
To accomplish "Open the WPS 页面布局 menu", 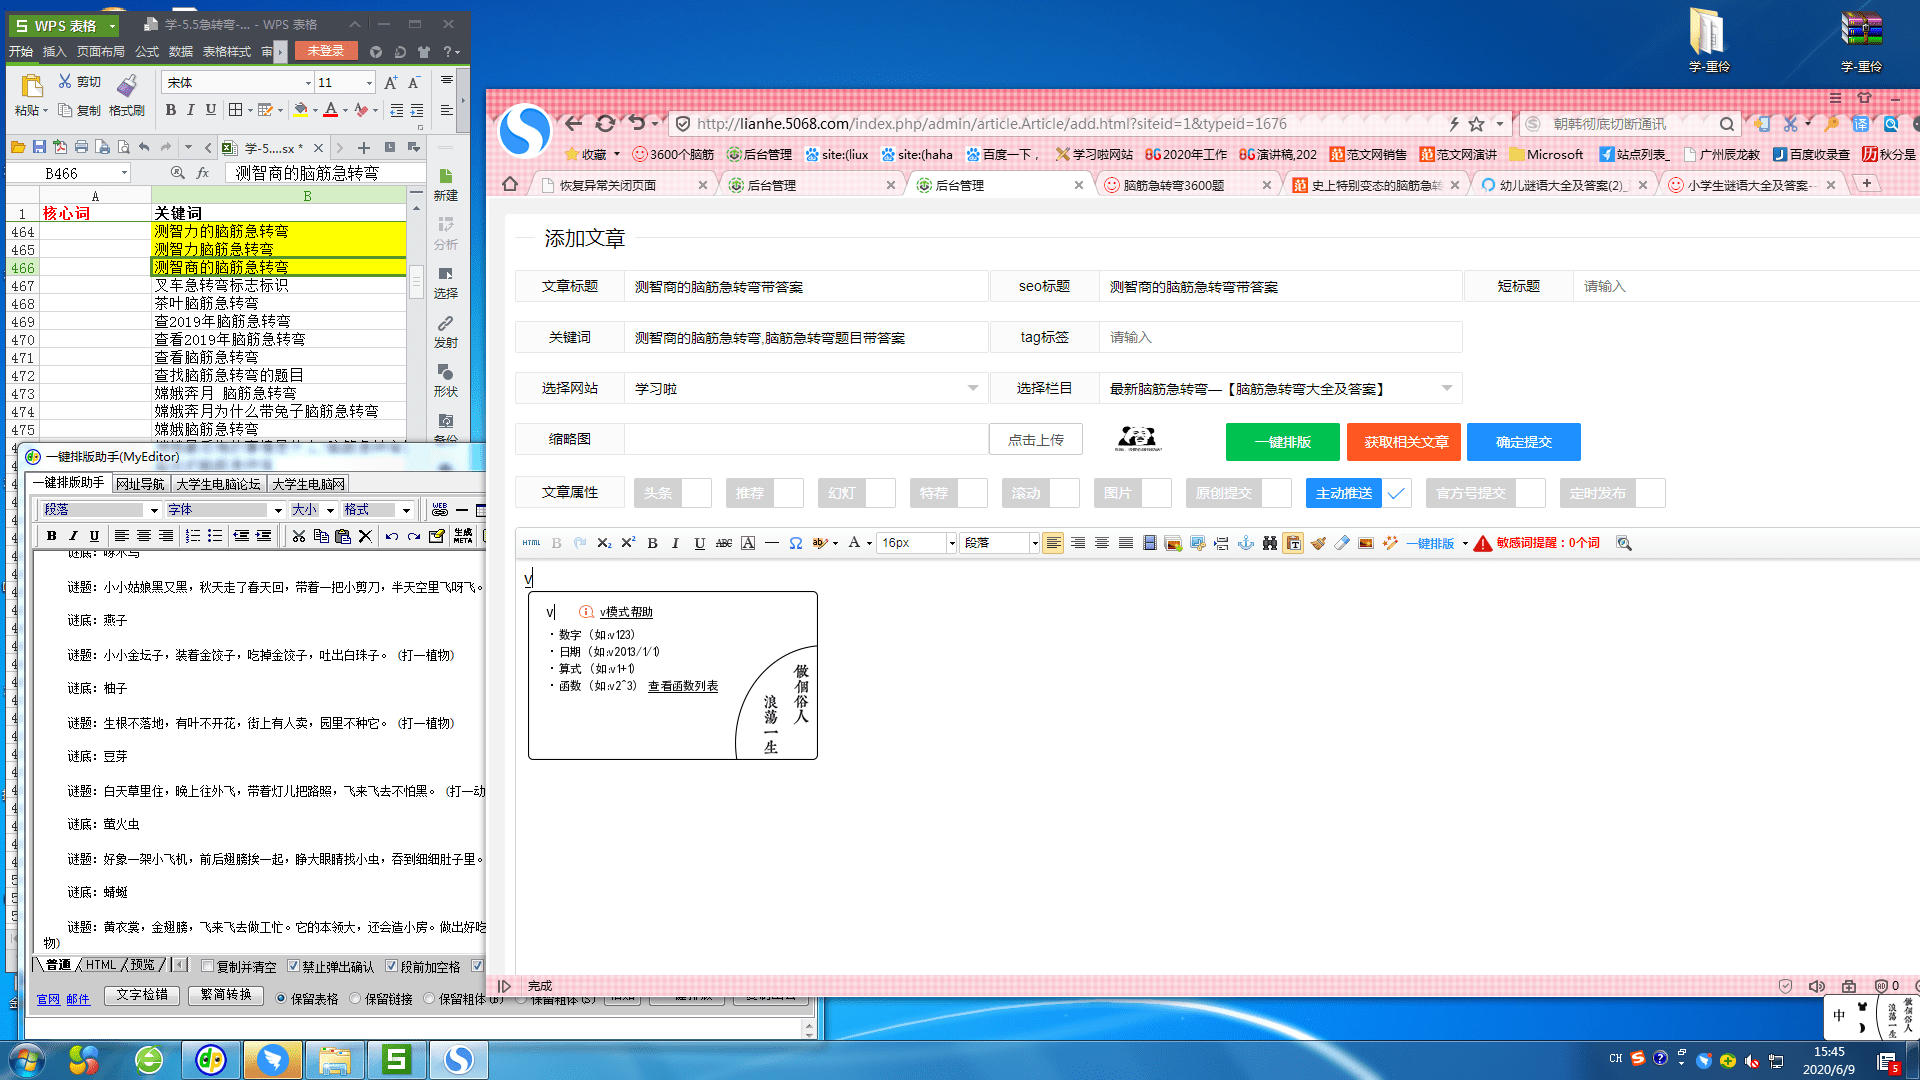I will pos(100,51).
